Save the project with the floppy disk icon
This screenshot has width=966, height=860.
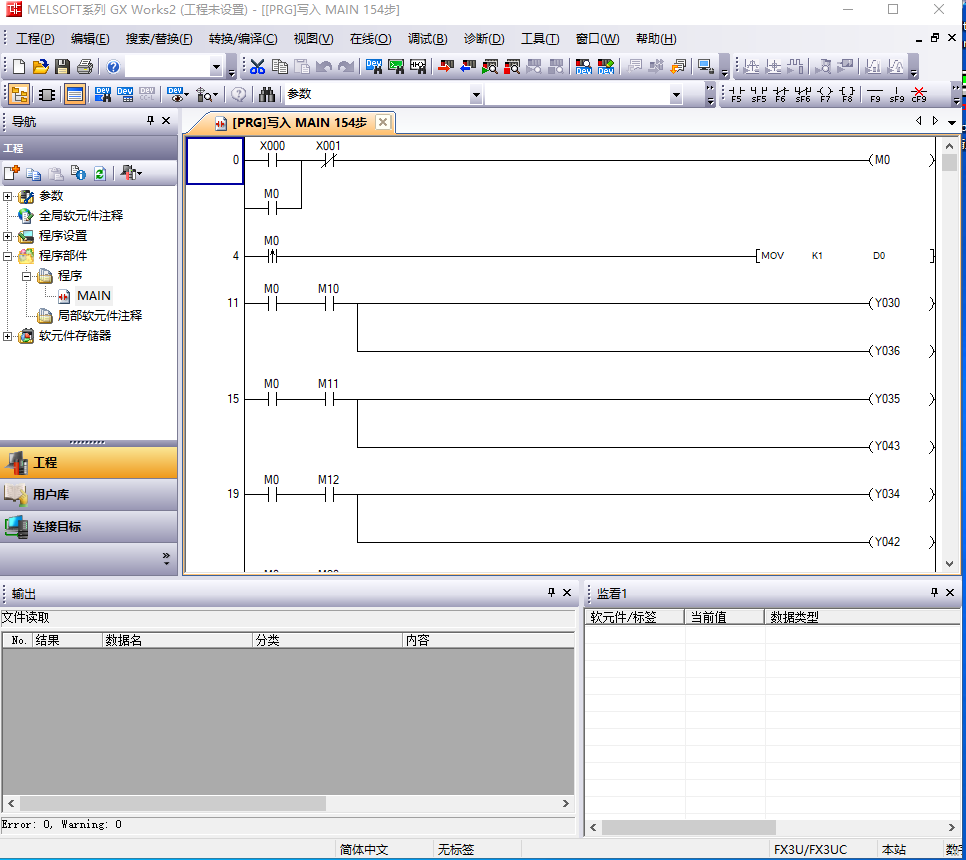pyautogui.click(x=62, y=67)
